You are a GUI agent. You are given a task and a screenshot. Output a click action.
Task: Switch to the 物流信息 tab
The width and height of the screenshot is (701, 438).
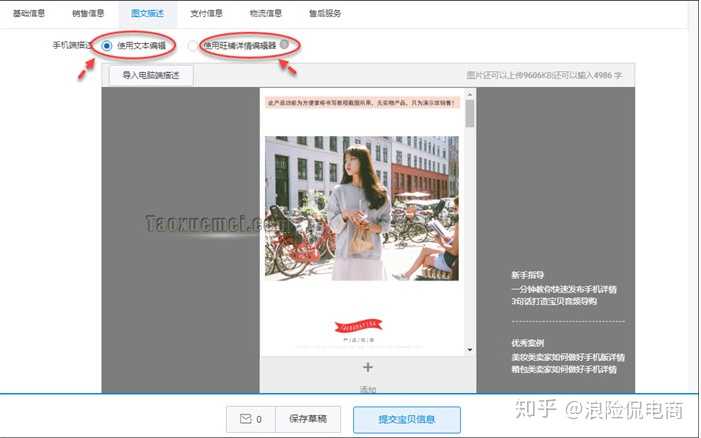(265, 14)
